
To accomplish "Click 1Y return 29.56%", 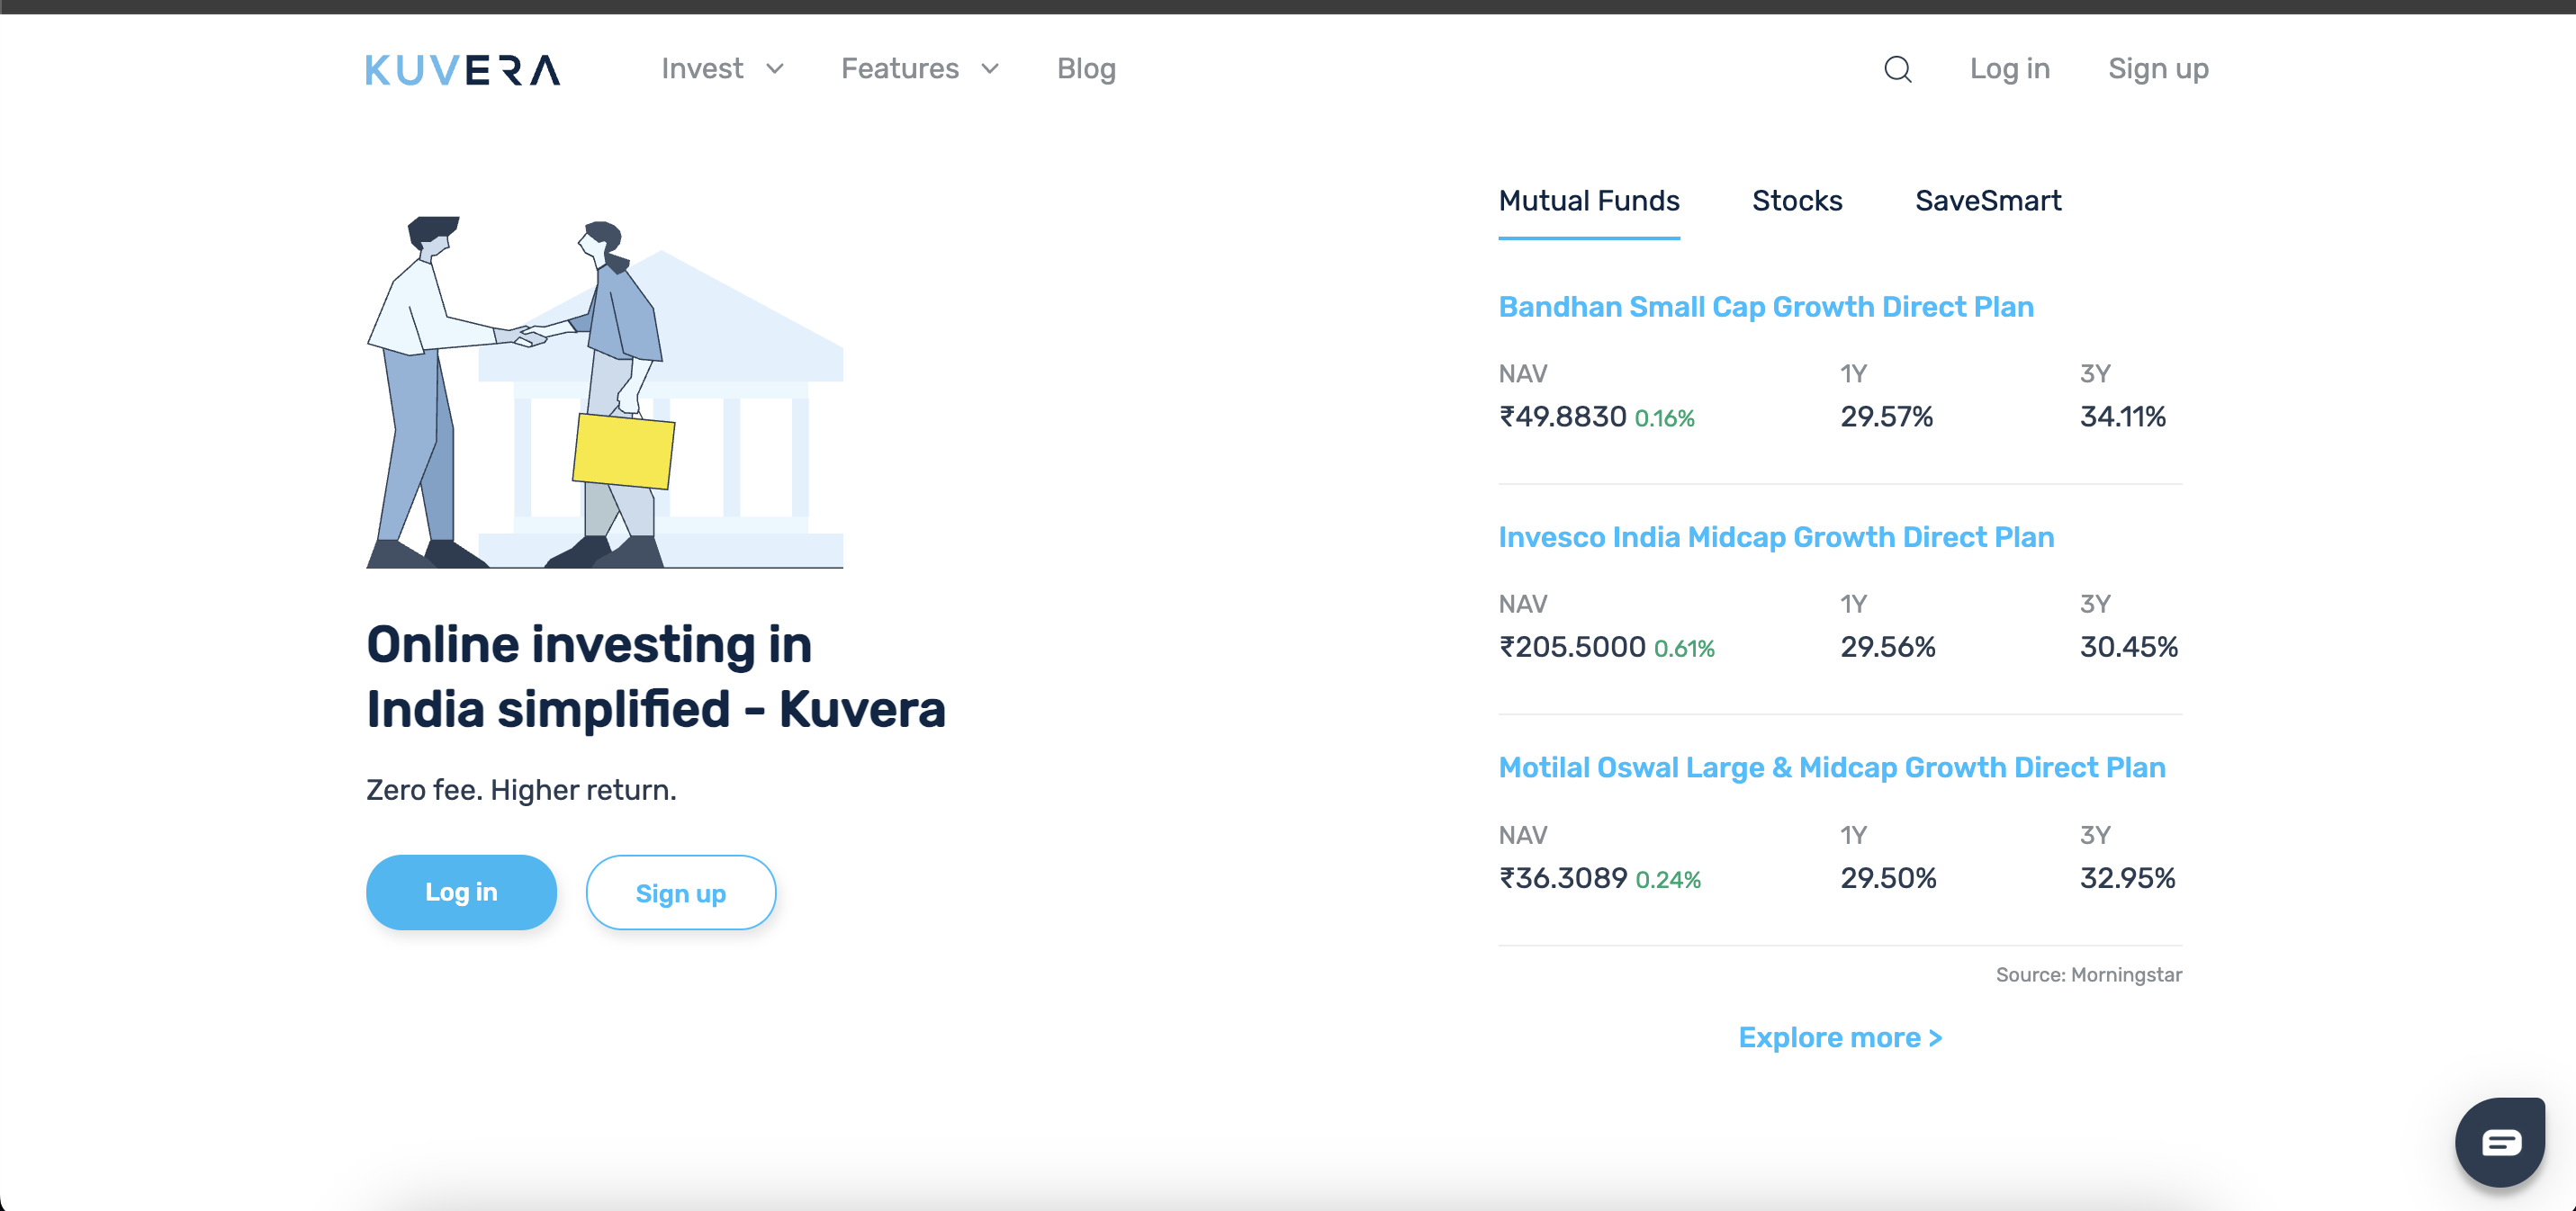I will [x=1887, y=647].
